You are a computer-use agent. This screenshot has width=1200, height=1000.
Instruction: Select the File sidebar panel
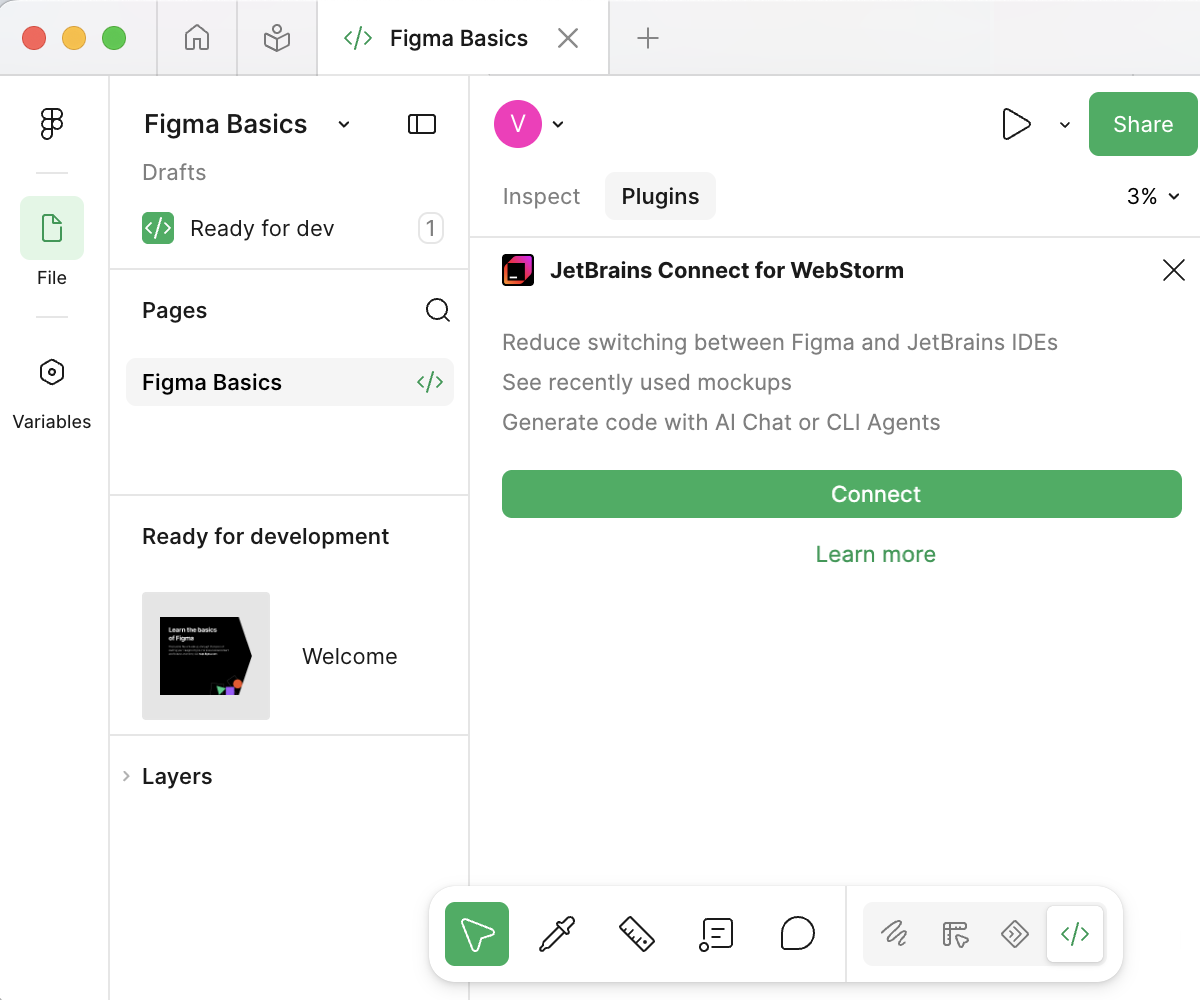(x=52, y=241)
